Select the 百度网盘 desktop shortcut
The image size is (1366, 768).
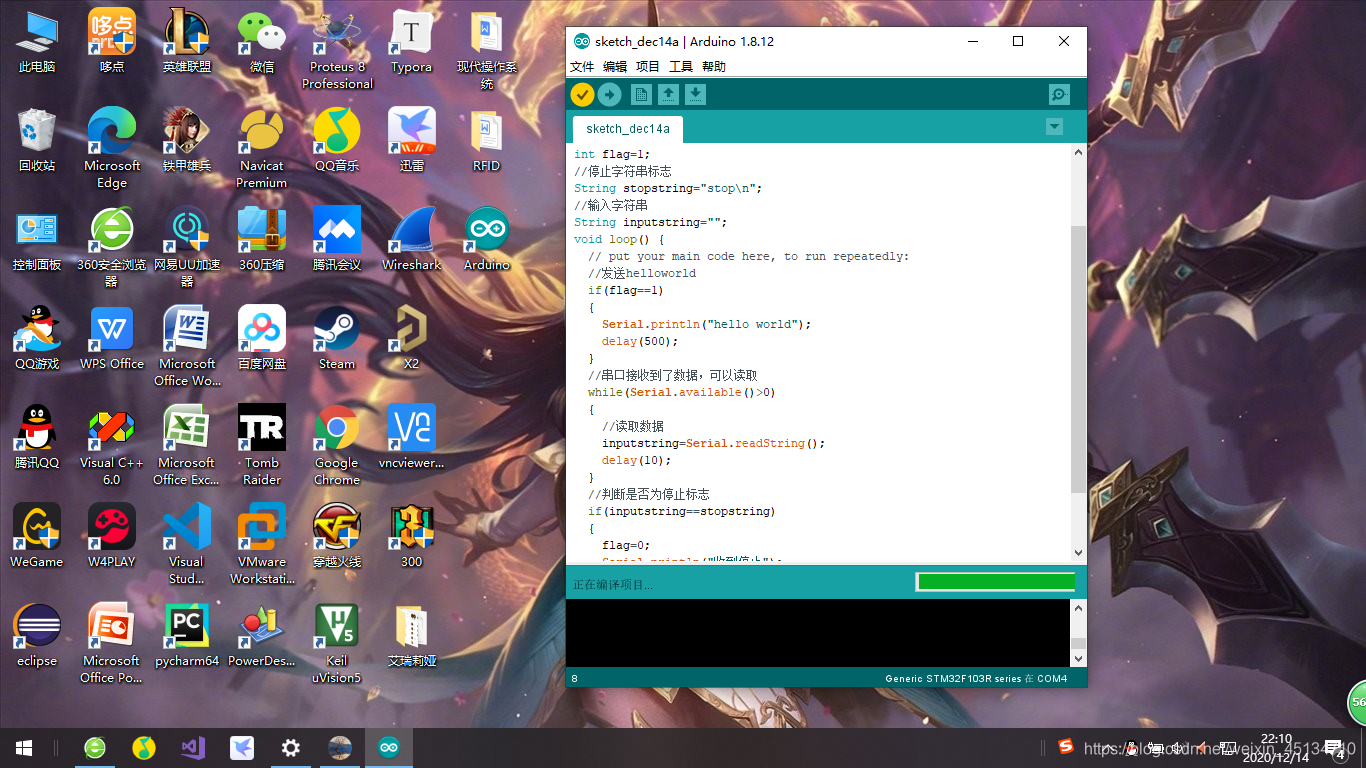pos(262,339)
